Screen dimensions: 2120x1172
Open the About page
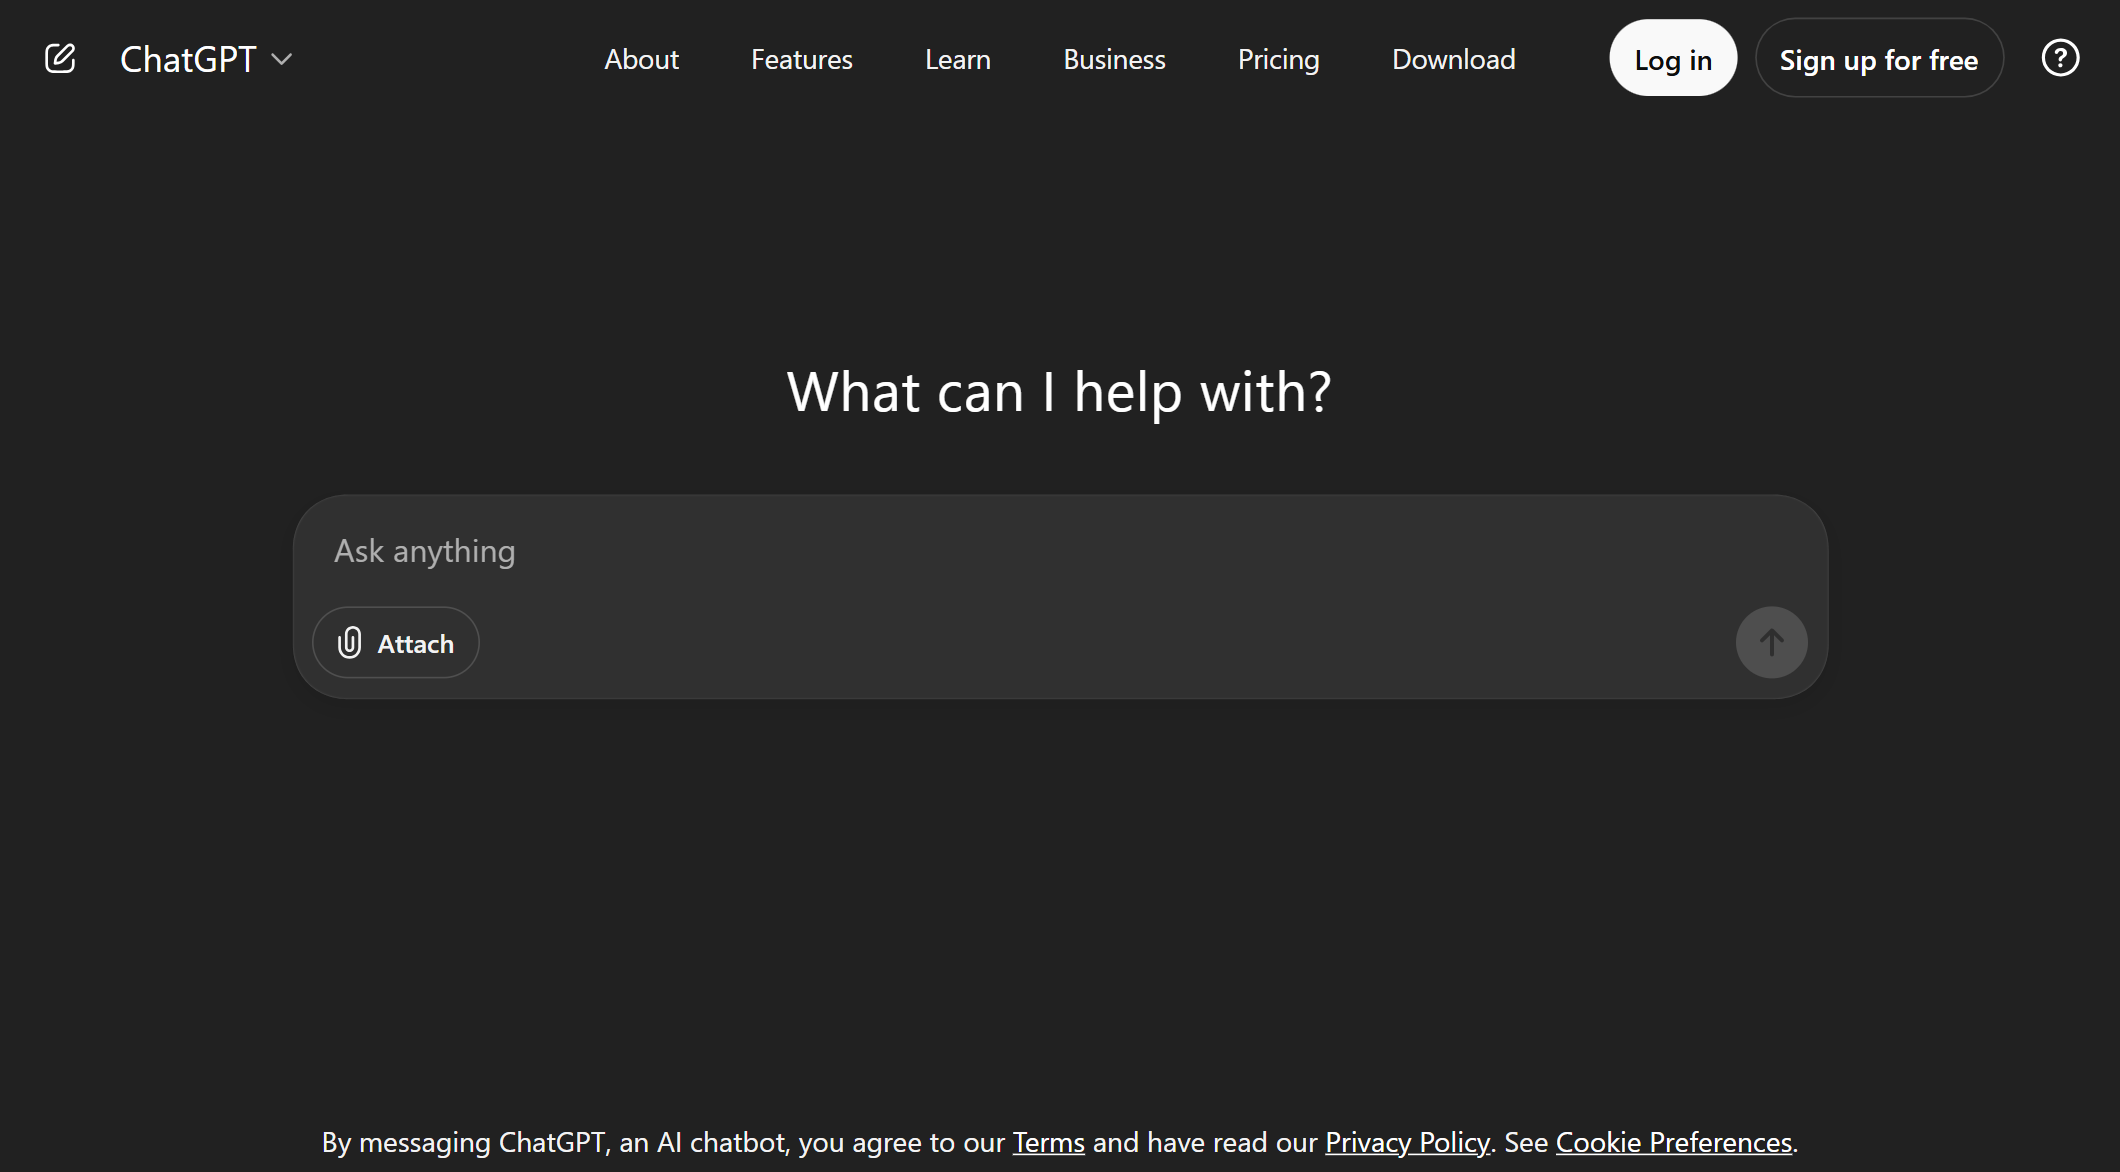641,59
